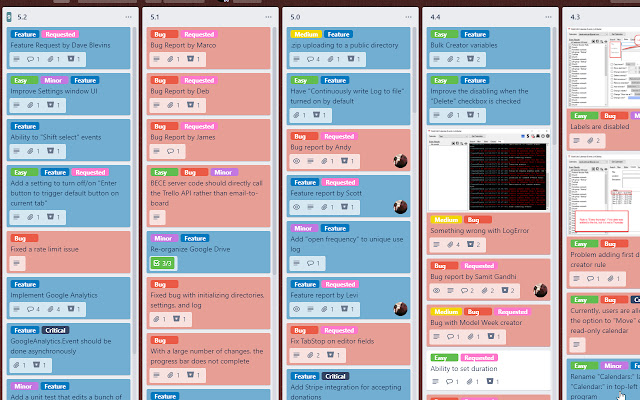The image size is (640, 400).
Task: Click description icon on BECE server code card
Action: [x=156, y=217]
